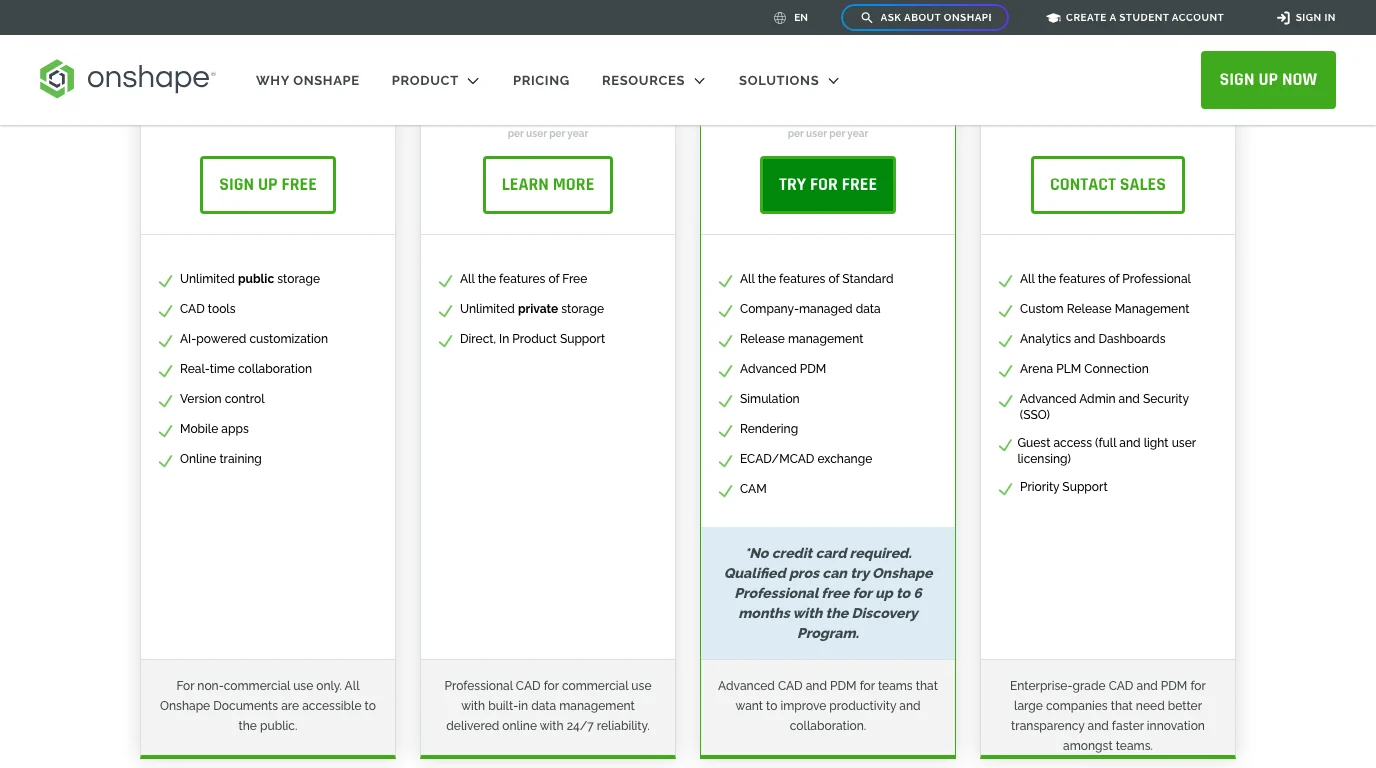Click the "Arena PLM Connection" feature text
Screen dimensions: 1376x768
(1084, 369)
